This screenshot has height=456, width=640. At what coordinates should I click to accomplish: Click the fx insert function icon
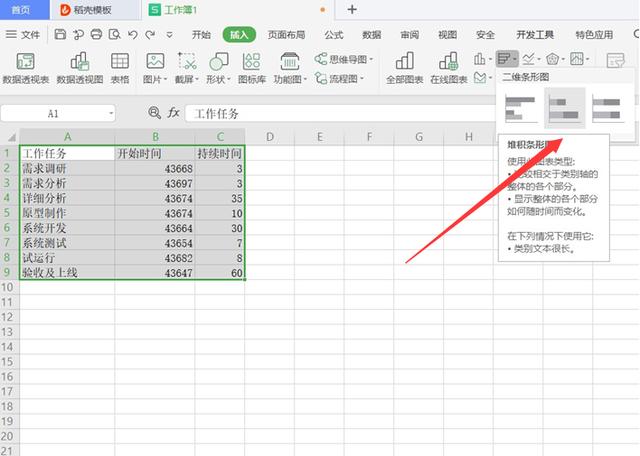[174, 113]
